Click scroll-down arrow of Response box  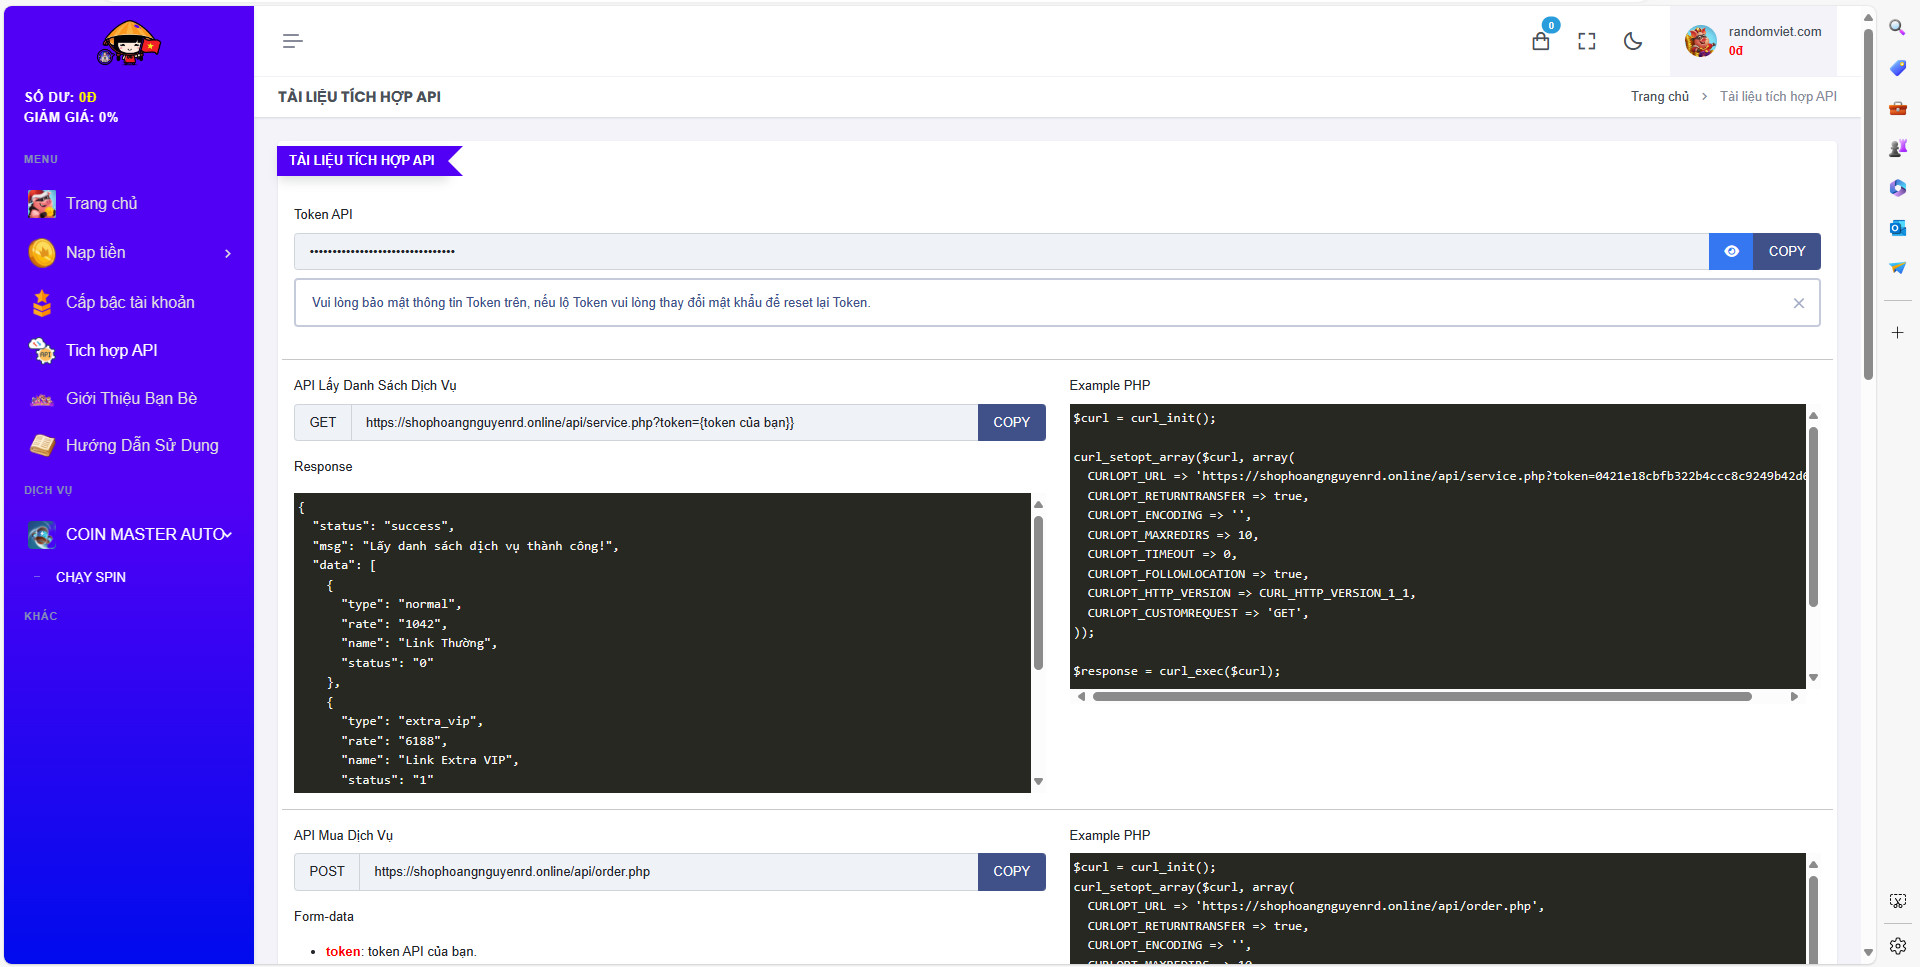(1038, 782)
